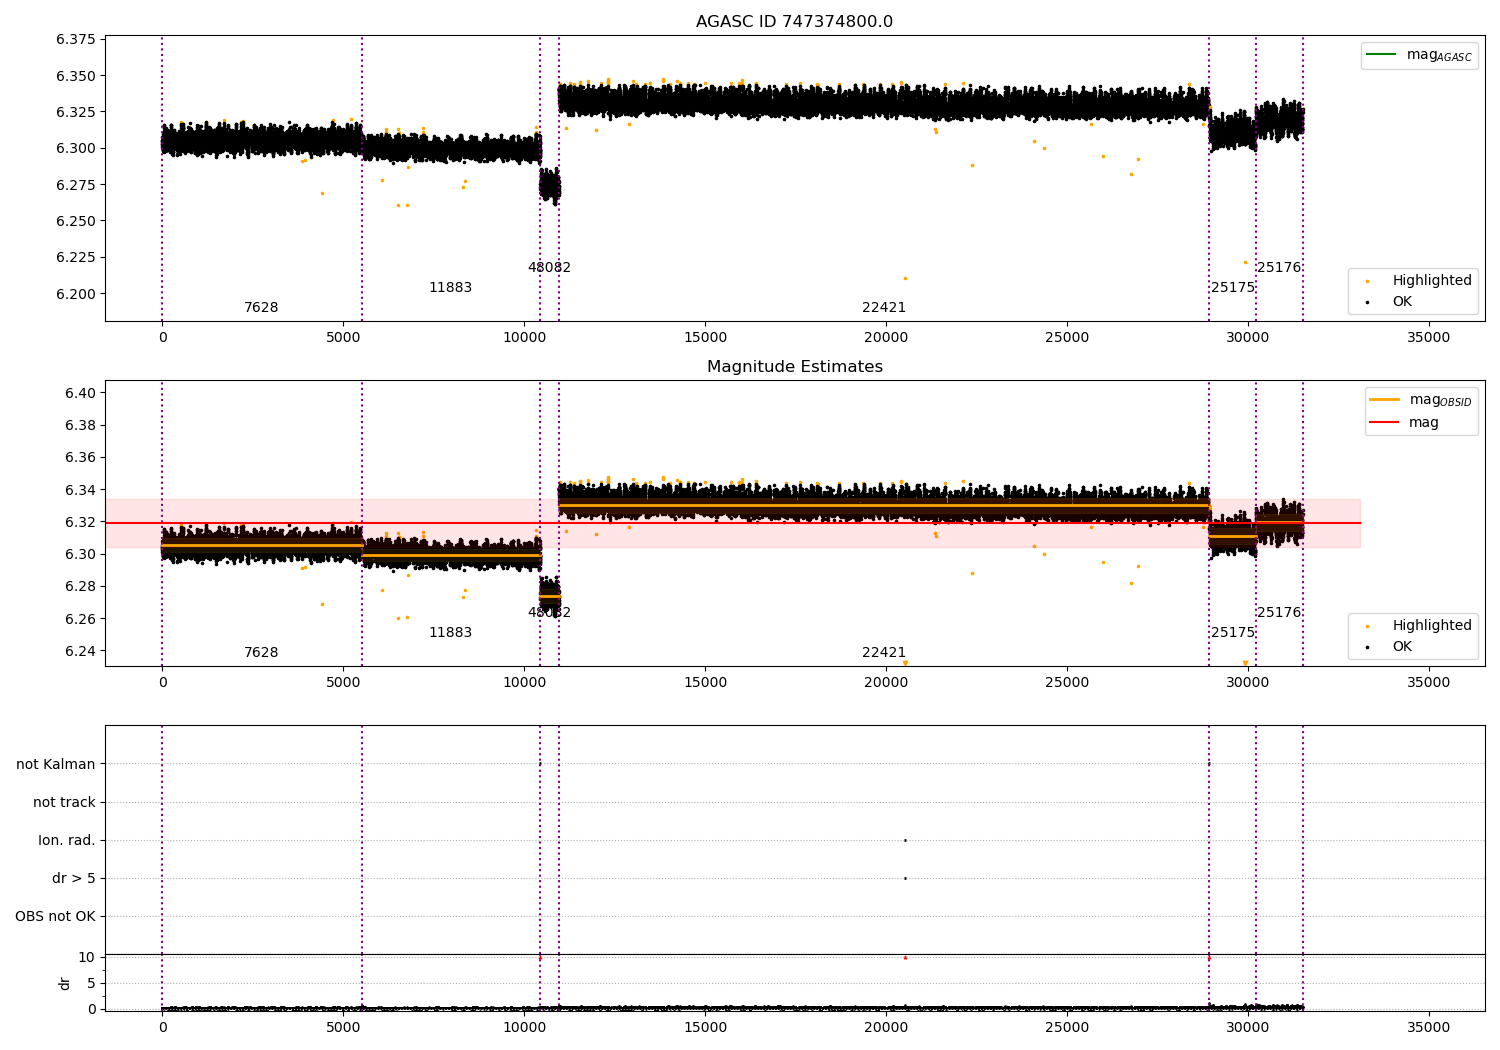The height and width of the screenshot is (1050, 1500).
Task: Click the 'dr' axis label in bottom plot
Action: (x=65, y=983)
